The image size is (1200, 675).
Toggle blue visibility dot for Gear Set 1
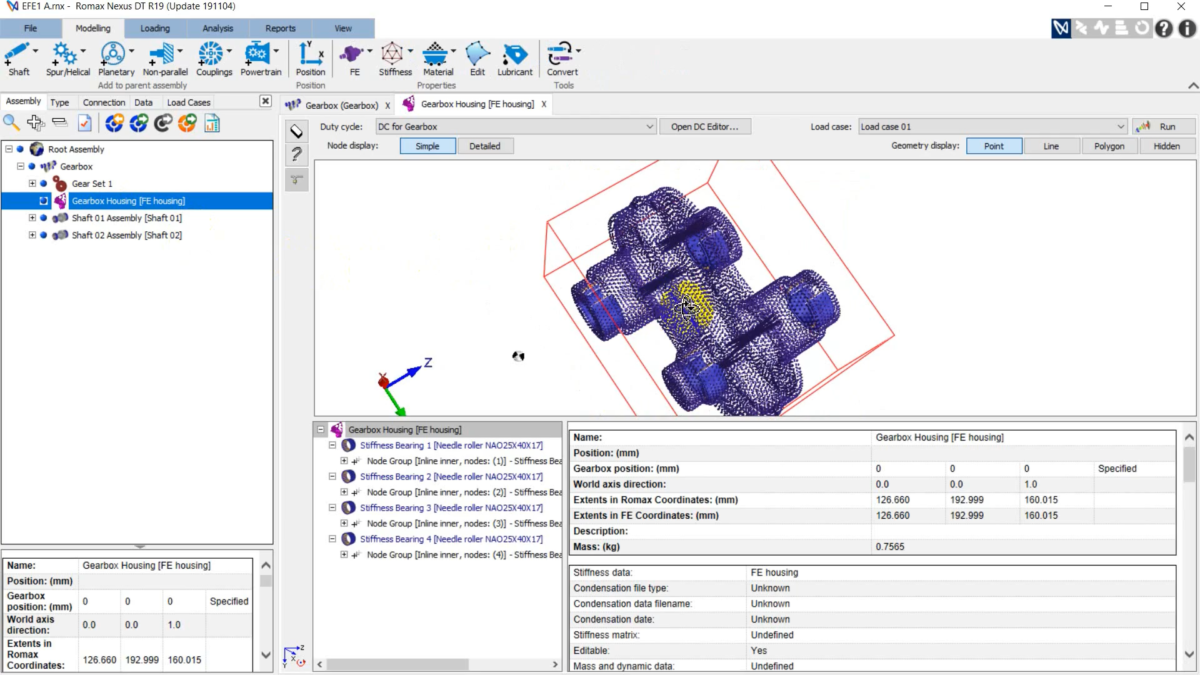tap(43, 184)
